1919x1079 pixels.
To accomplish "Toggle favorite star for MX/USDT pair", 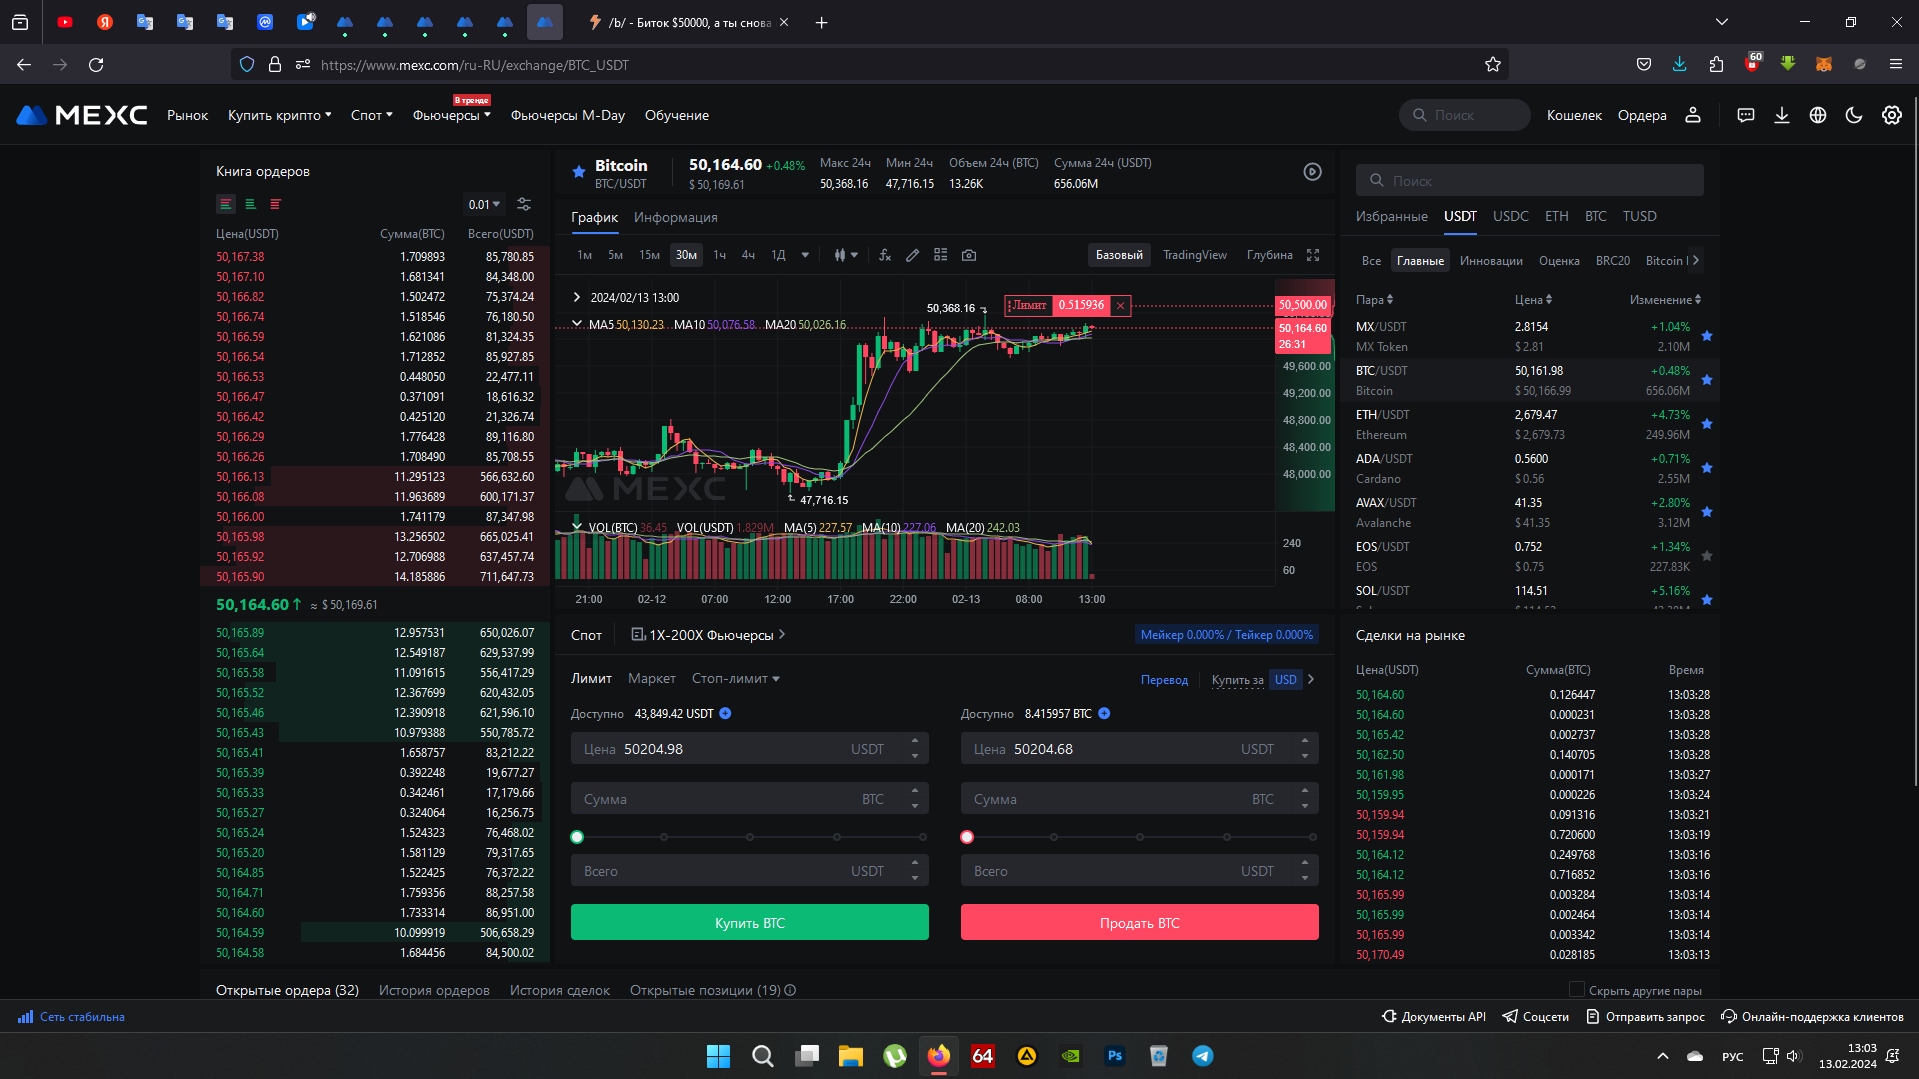I will click(1707, 336).
